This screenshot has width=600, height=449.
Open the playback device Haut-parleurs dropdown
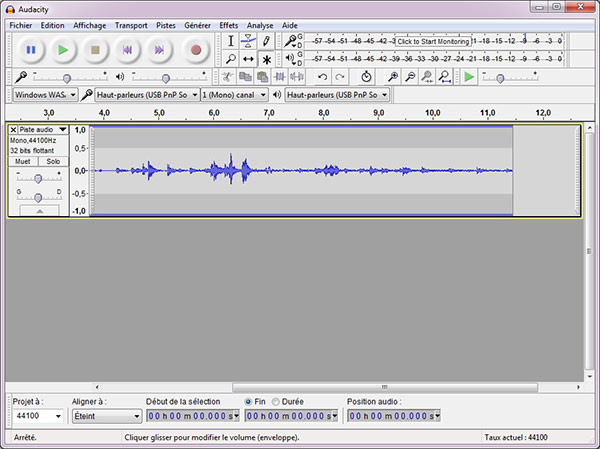click(x=337, y=95)
